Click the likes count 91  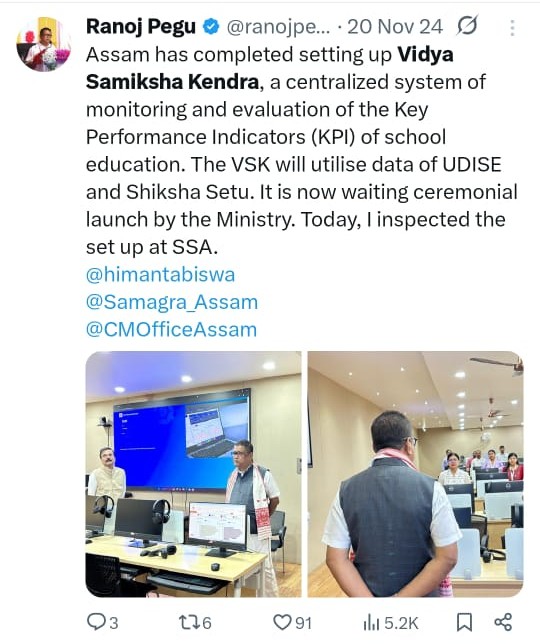pyautogui.click(x=303, y=623)
